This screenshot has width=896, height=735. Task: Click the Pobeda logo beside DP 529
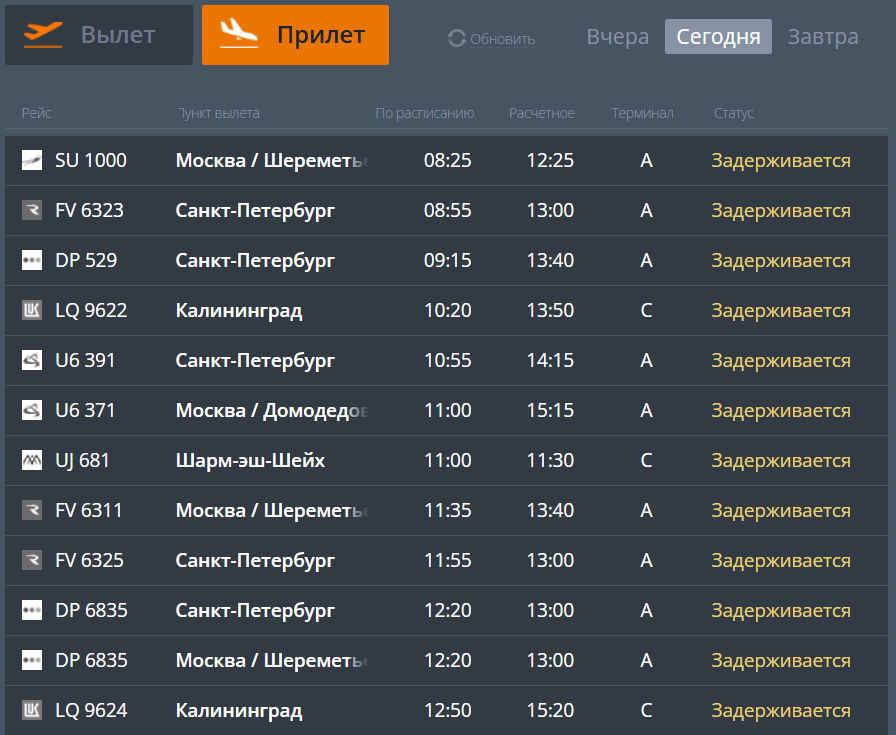pyautogui.click(x=32, y=260)
